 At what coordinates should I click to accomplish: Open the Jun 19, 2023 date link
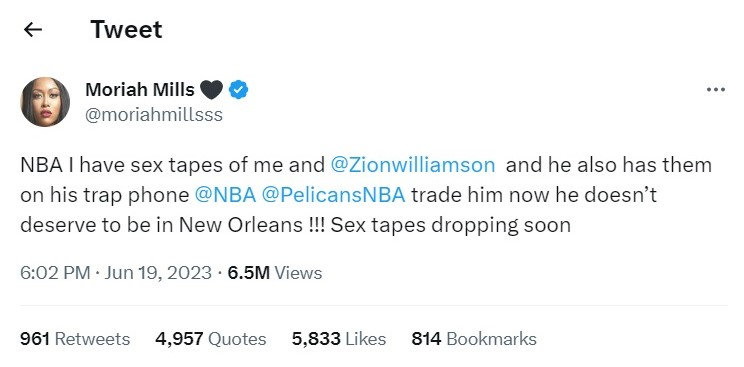click(158, 273)
